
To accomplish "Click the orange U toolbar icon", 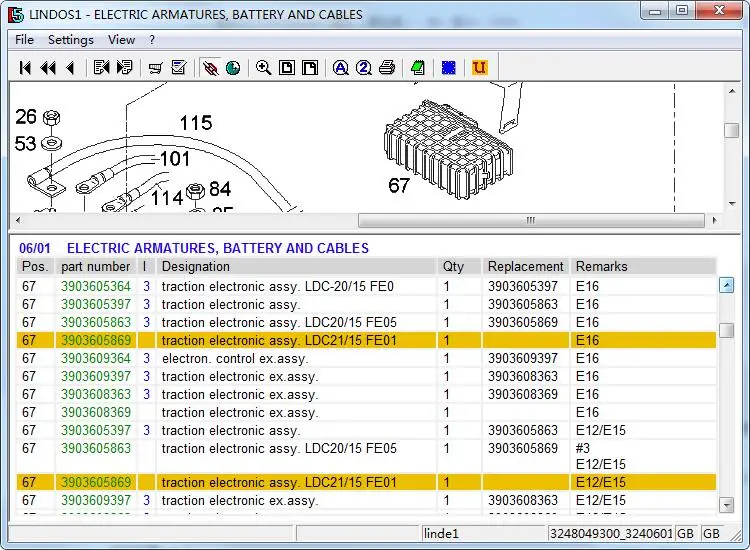I will [479, 68].
